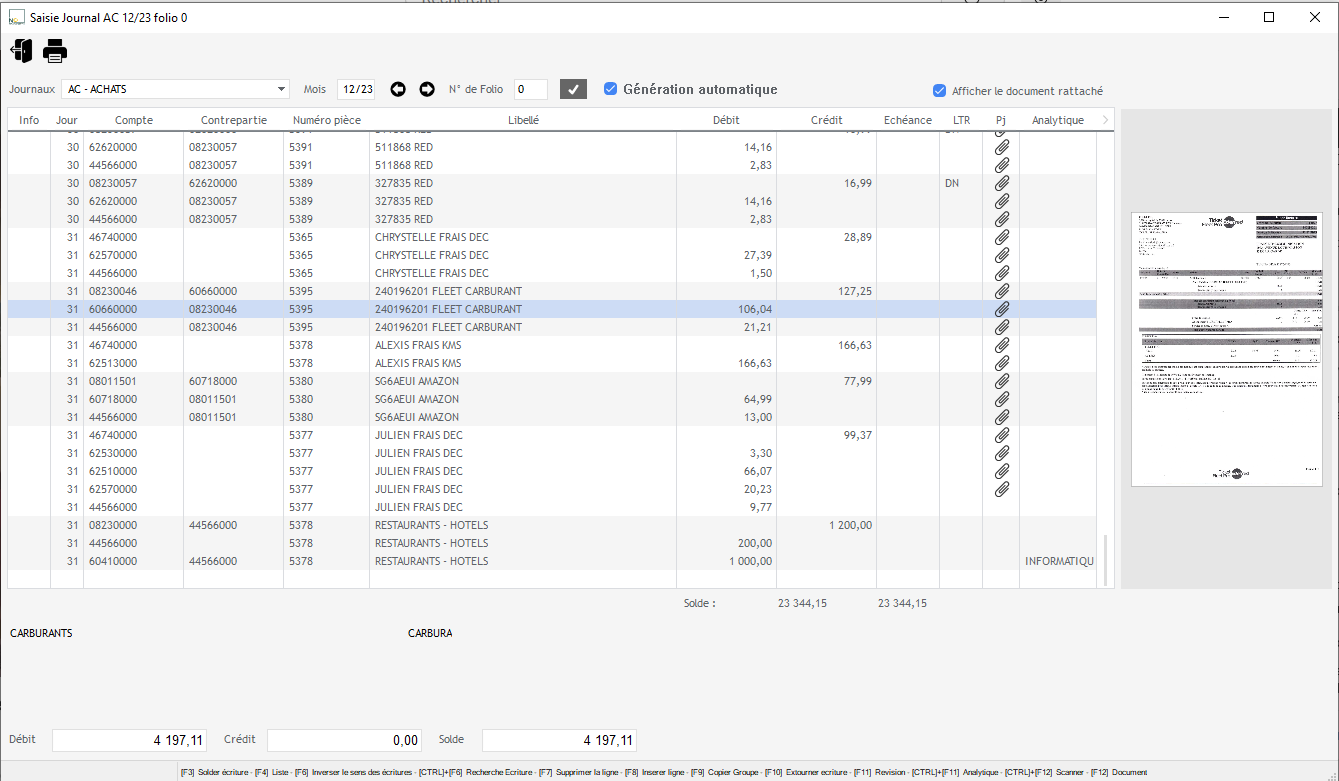Open paperclip on 511868 RED piece 5391 2,83 row
Viewport: 1339px width, 781px height.
(x=1002, y=165)
